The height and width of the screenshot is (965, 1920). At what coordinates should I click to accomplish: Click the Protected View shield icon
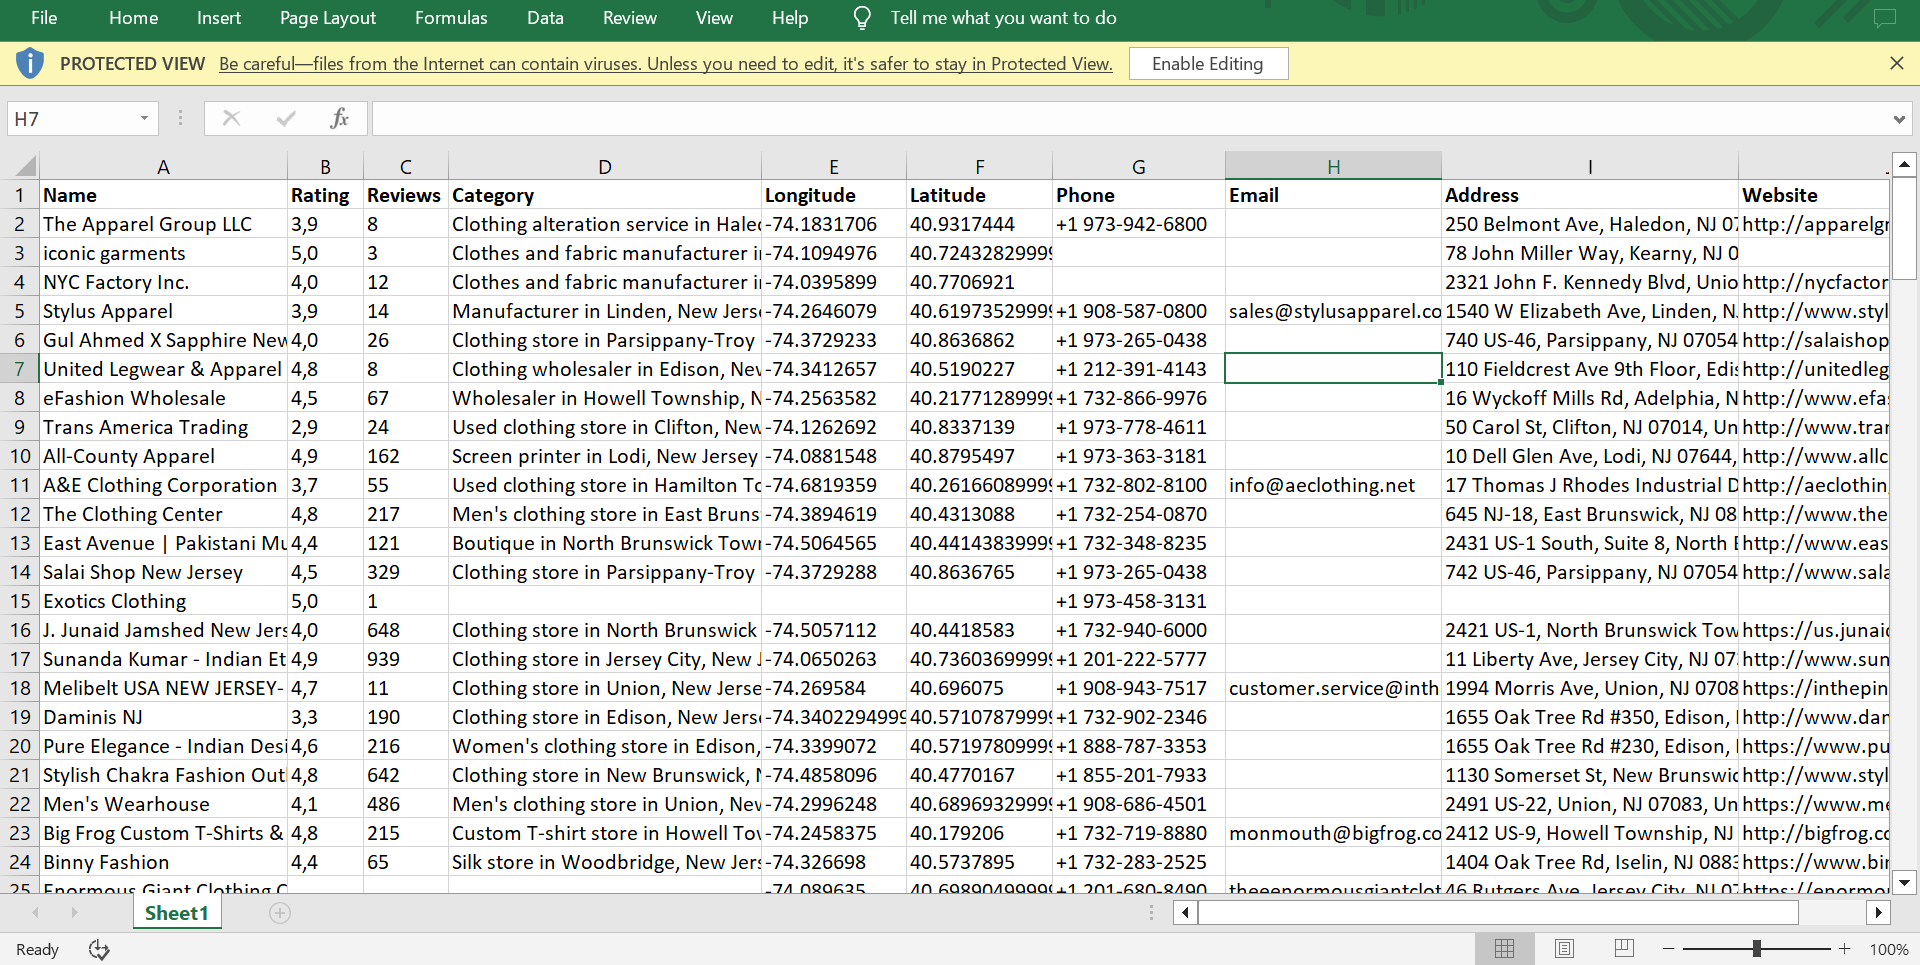coord(30,64)
